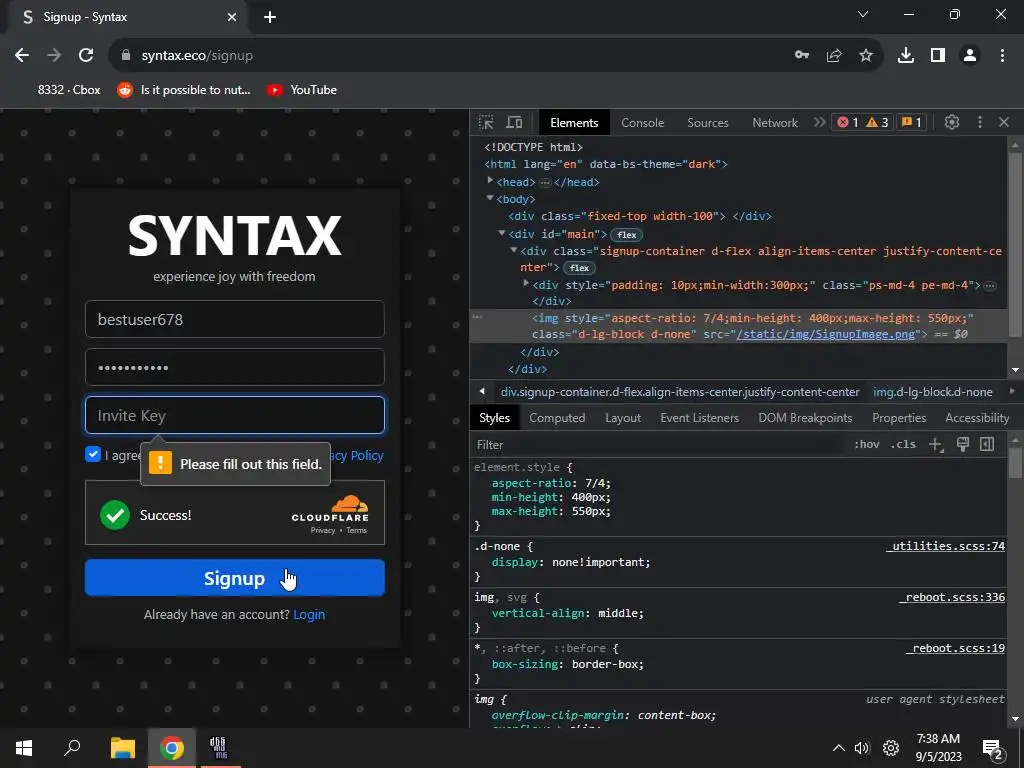Open the Login link
The width and height of the screenshot is (1024, 768).
(x=309, y=615)
